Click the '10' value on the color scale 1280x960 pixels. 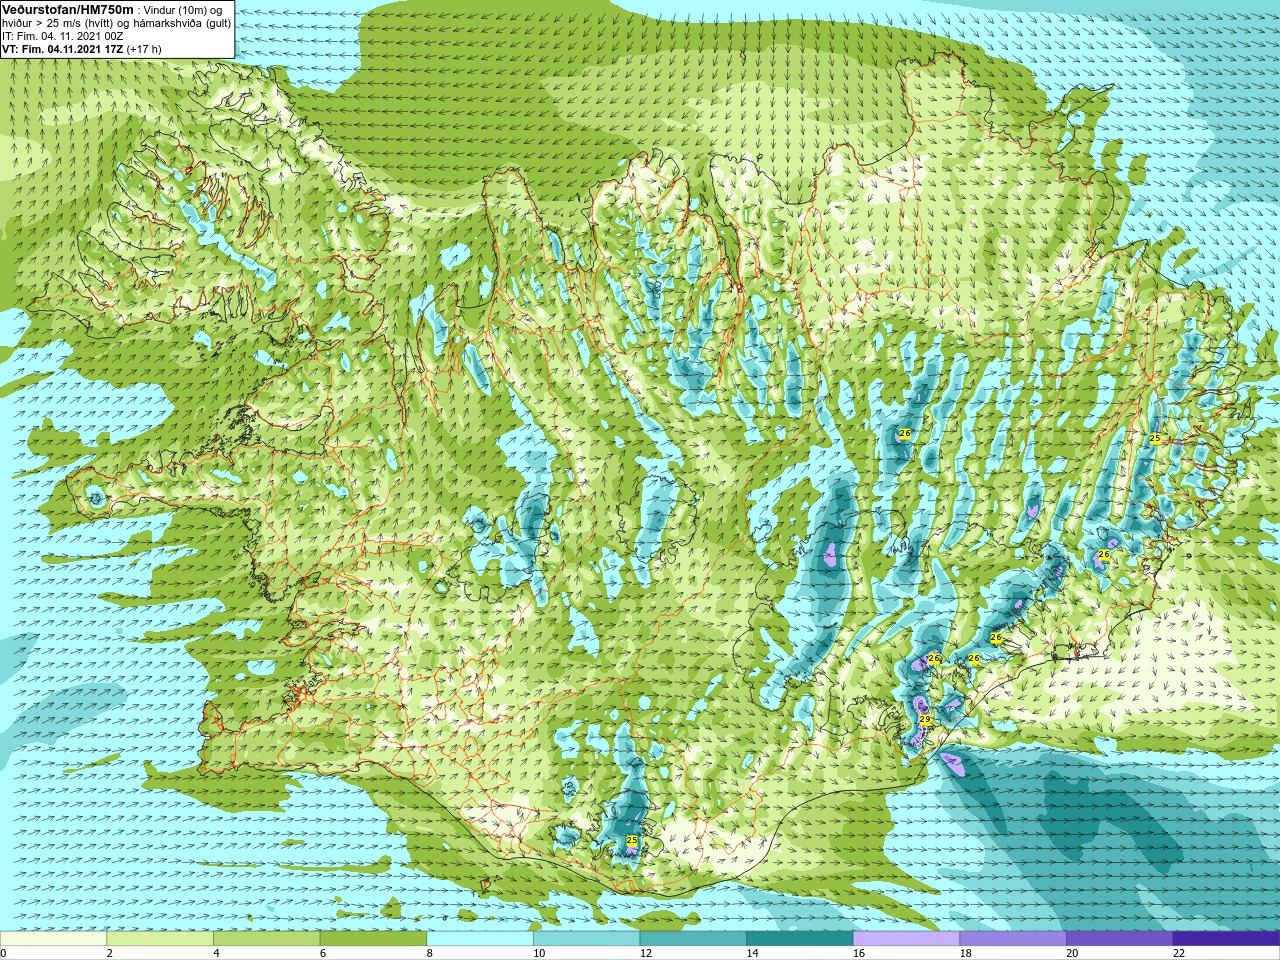point(539,953)
